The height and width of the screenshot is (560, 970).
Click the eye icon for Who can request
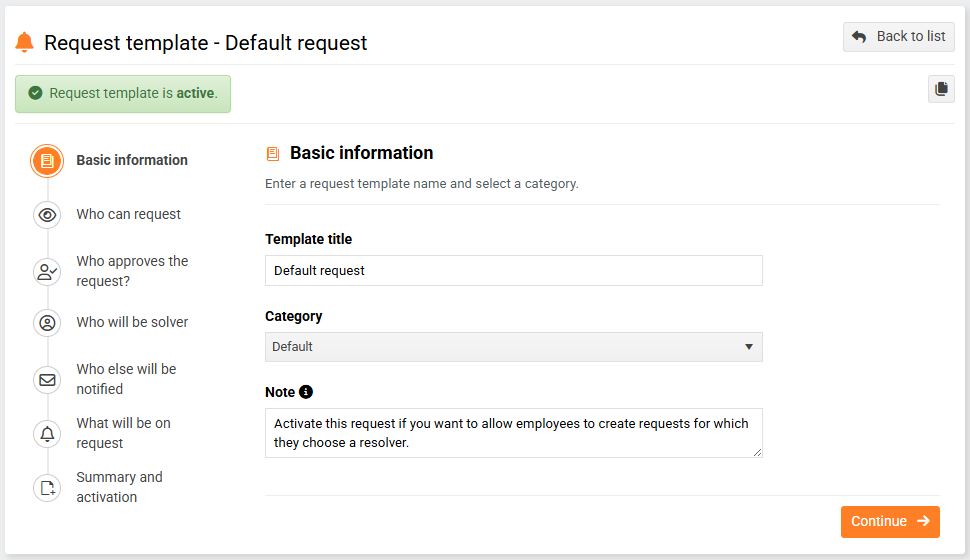[x=47, y=215]
